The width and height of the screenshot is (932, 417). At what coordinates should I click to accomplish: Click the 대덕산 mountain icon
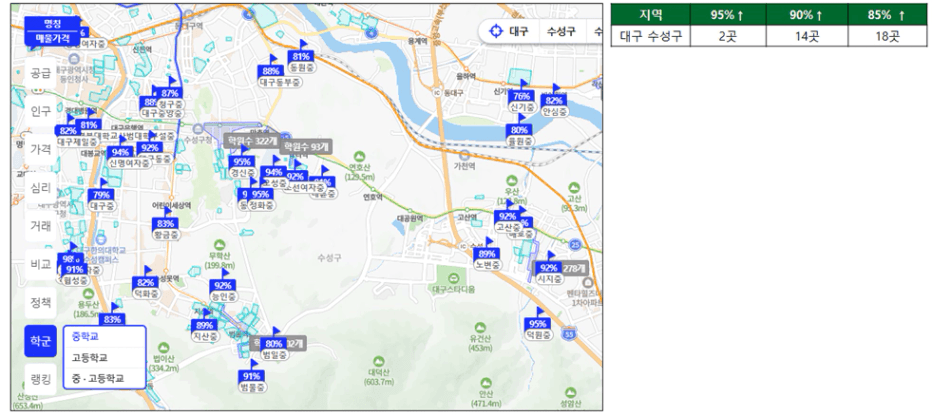378,361
